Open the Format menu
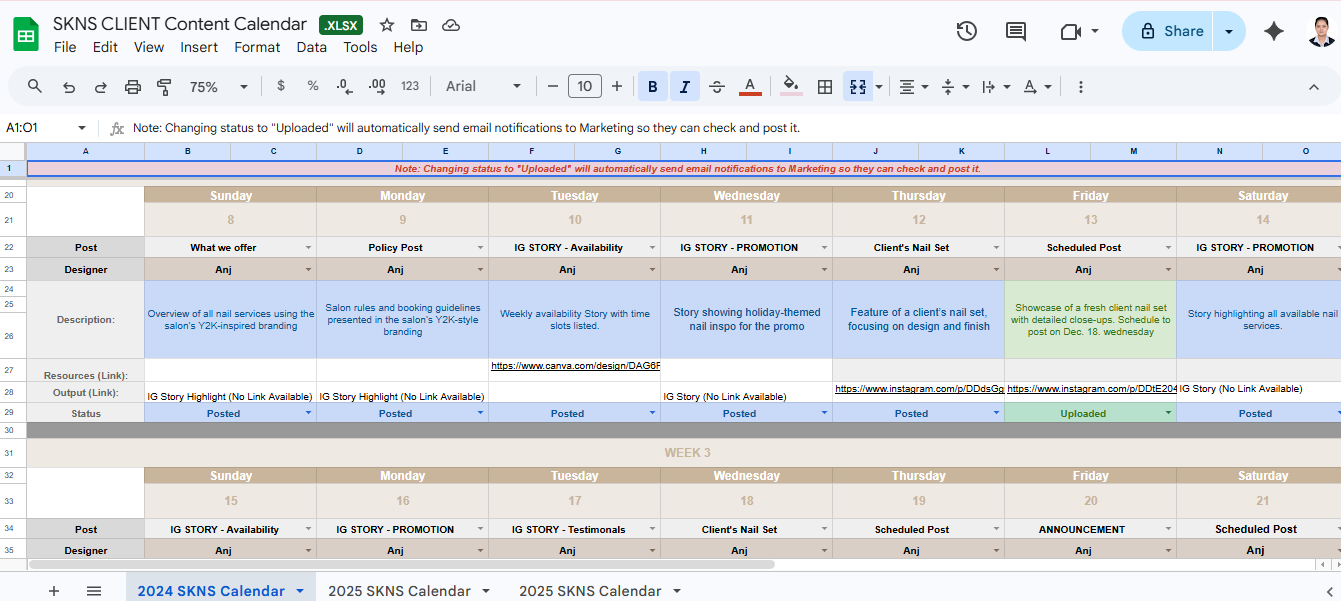 coord(257,47)
